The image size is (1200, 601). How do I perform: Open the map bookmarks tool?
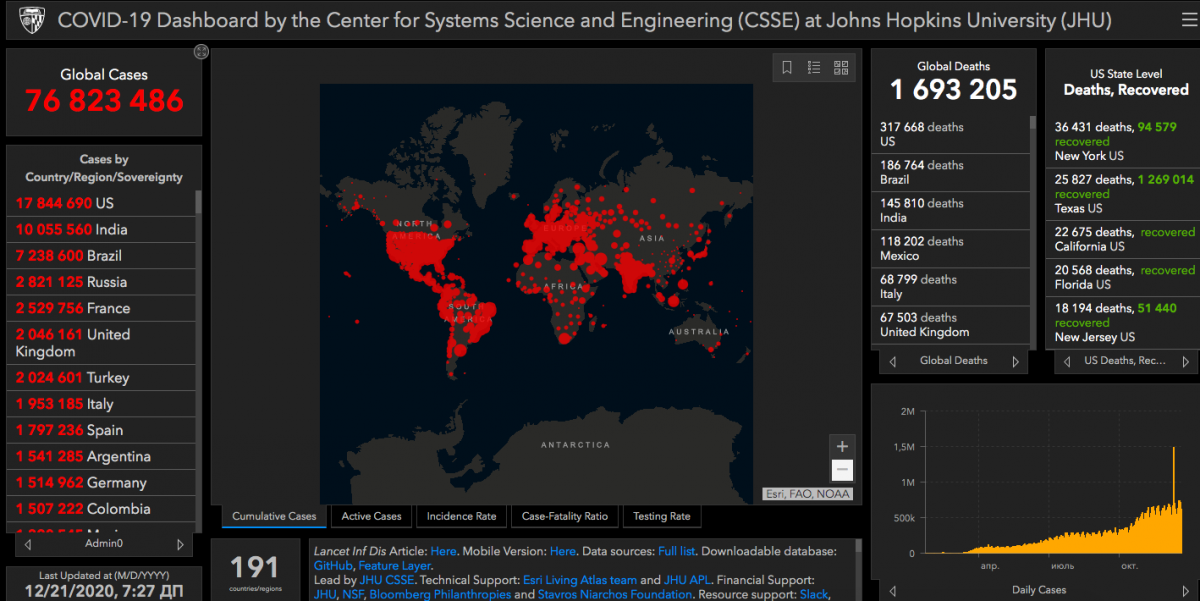point(787,68)
